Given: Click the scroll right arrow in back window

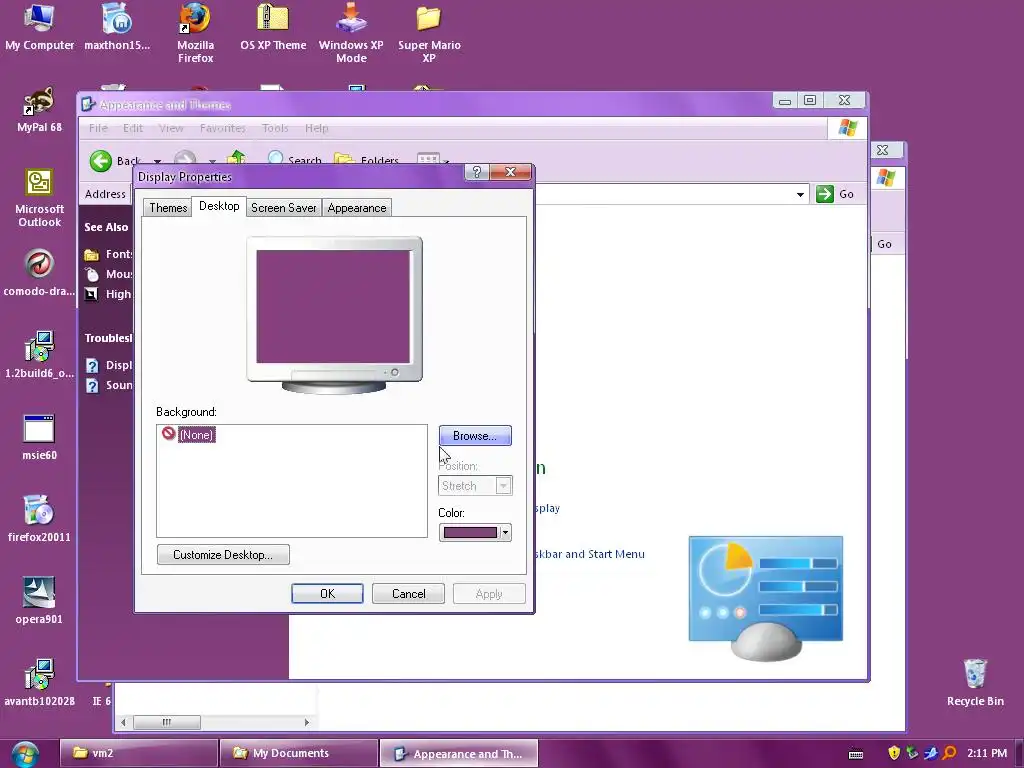Looking at the screenshot, I should 306,722.
